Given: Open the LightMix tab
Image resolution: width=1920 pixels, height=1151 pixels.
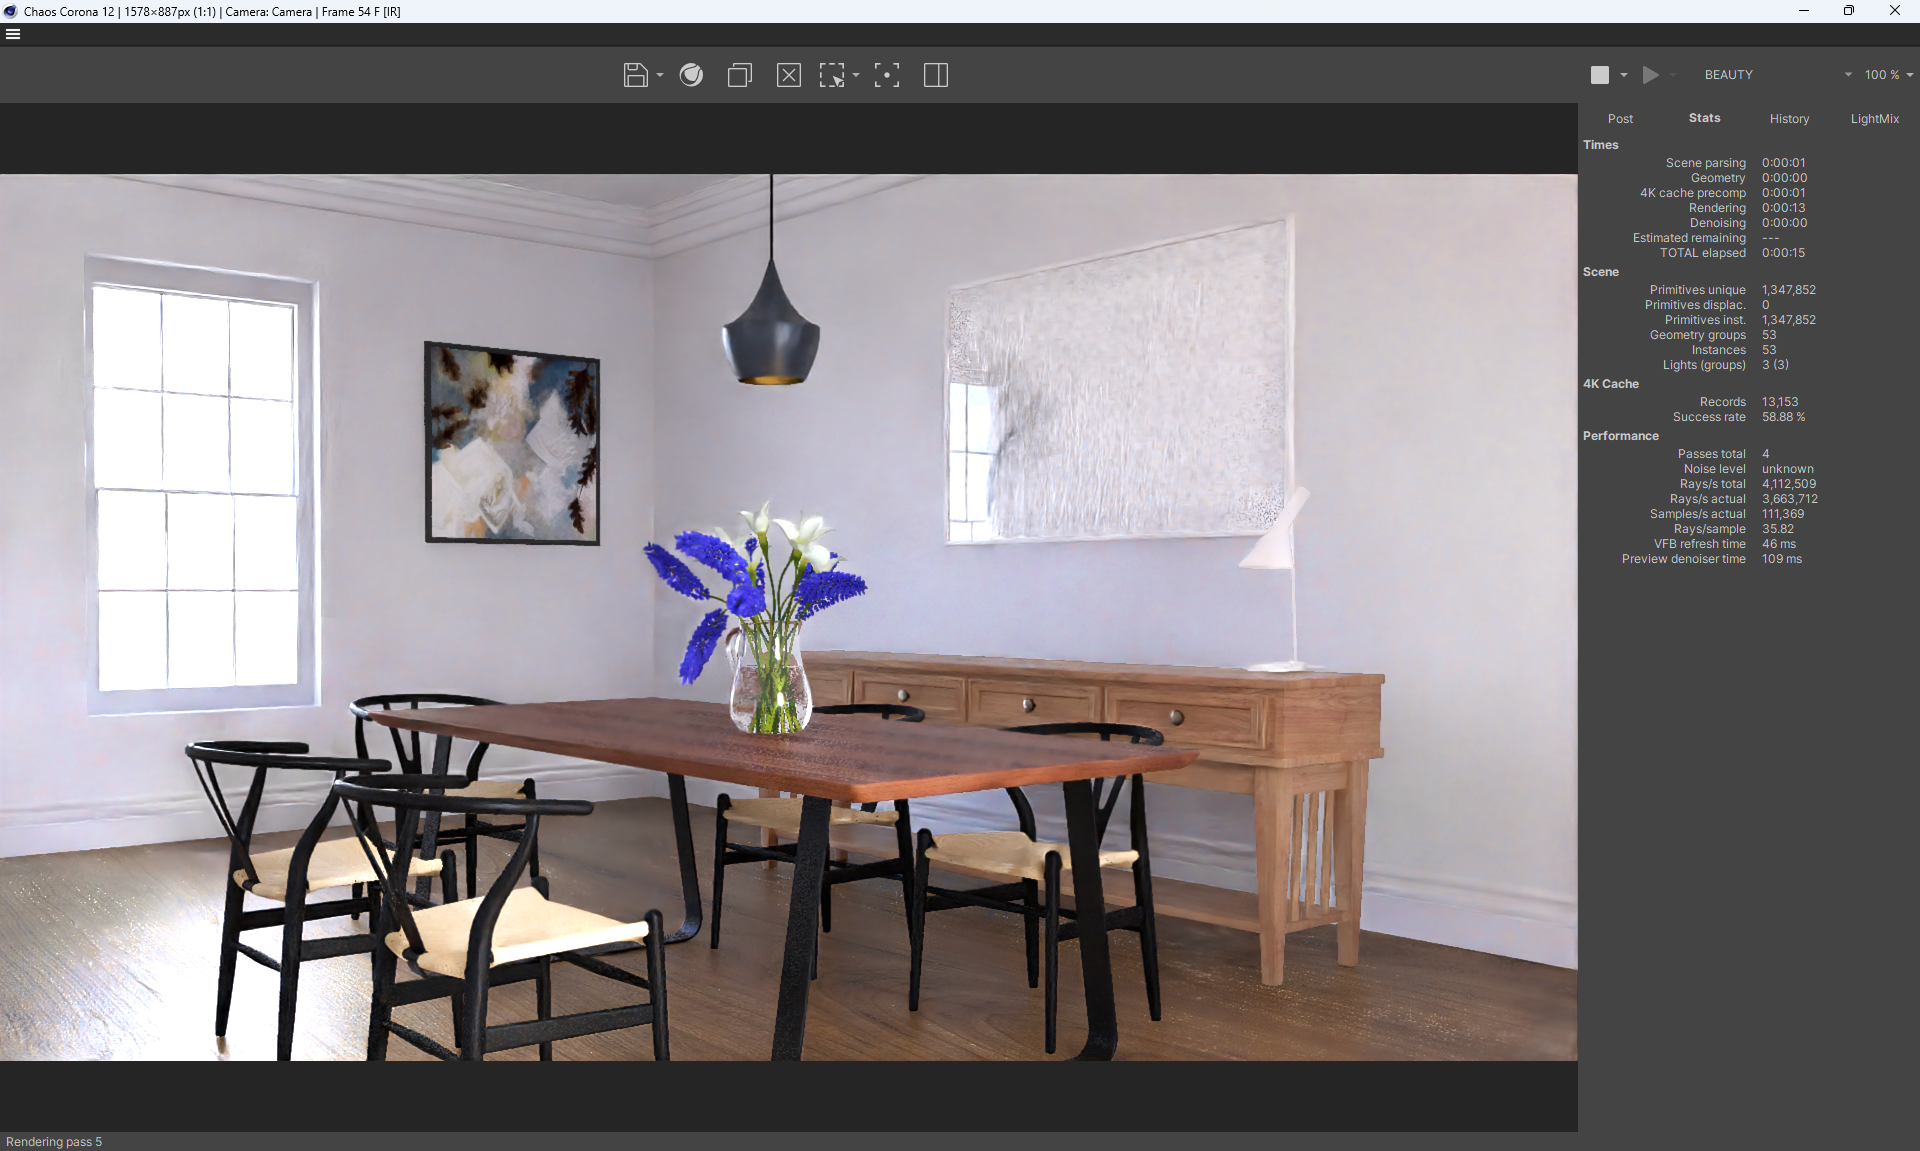Looking at the screenshot, I should point(1874,119).
